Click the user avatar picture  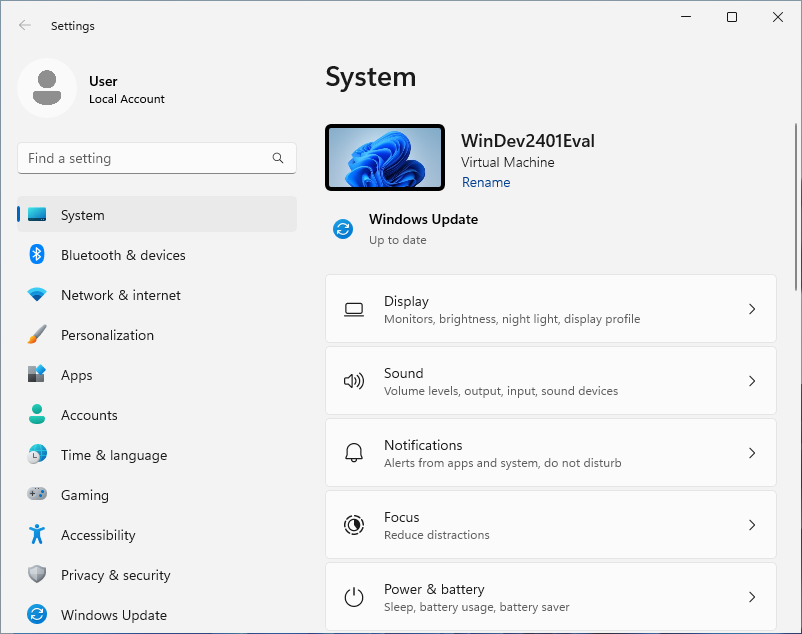[x=47, y=88]
